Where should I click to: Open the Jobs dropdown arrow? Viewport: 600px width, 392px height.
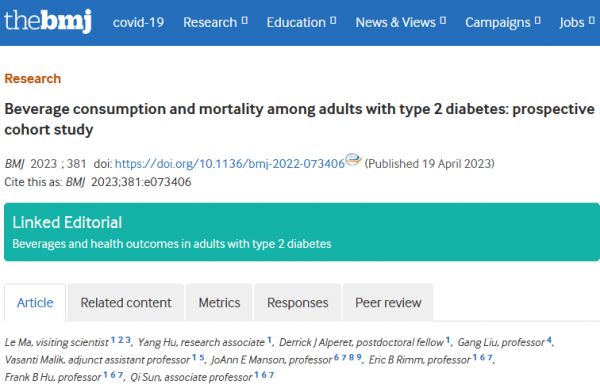tap(592, 20)
